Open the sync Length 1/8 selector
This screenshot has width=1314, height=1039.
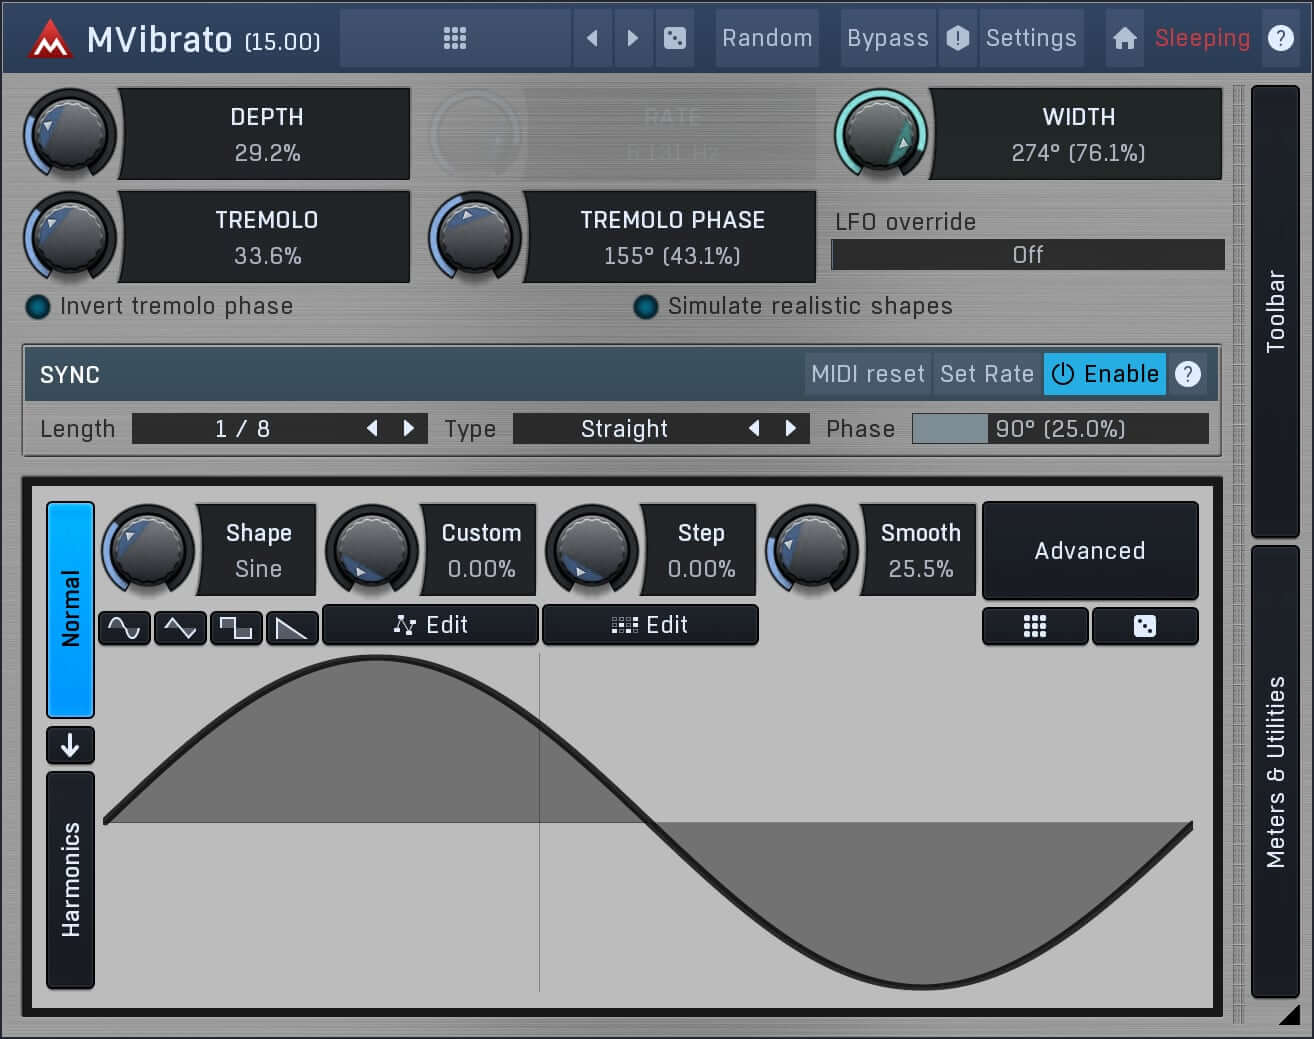(x=242, y=429)
